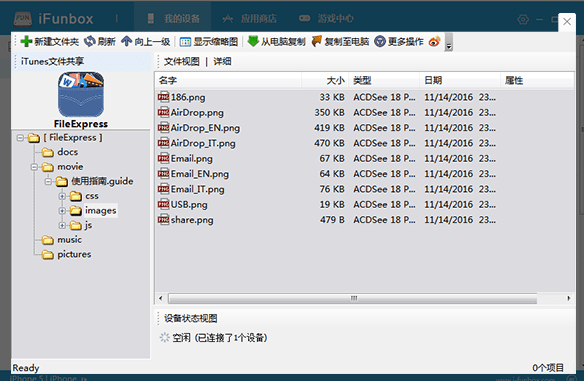The width and height of the screenshot is (584, 381).
Task: Expand the js folder node
Action: coord(62,225)
